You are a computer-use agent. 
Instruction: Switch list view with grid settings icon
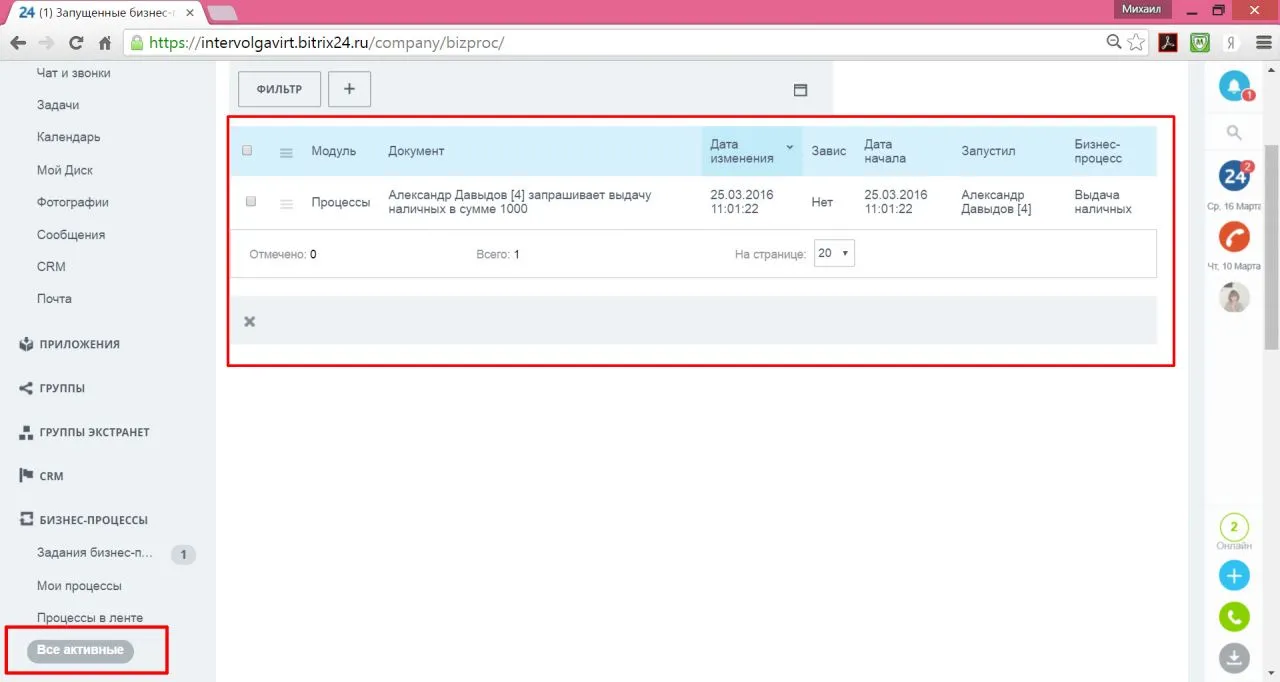(x=800, y=89)
